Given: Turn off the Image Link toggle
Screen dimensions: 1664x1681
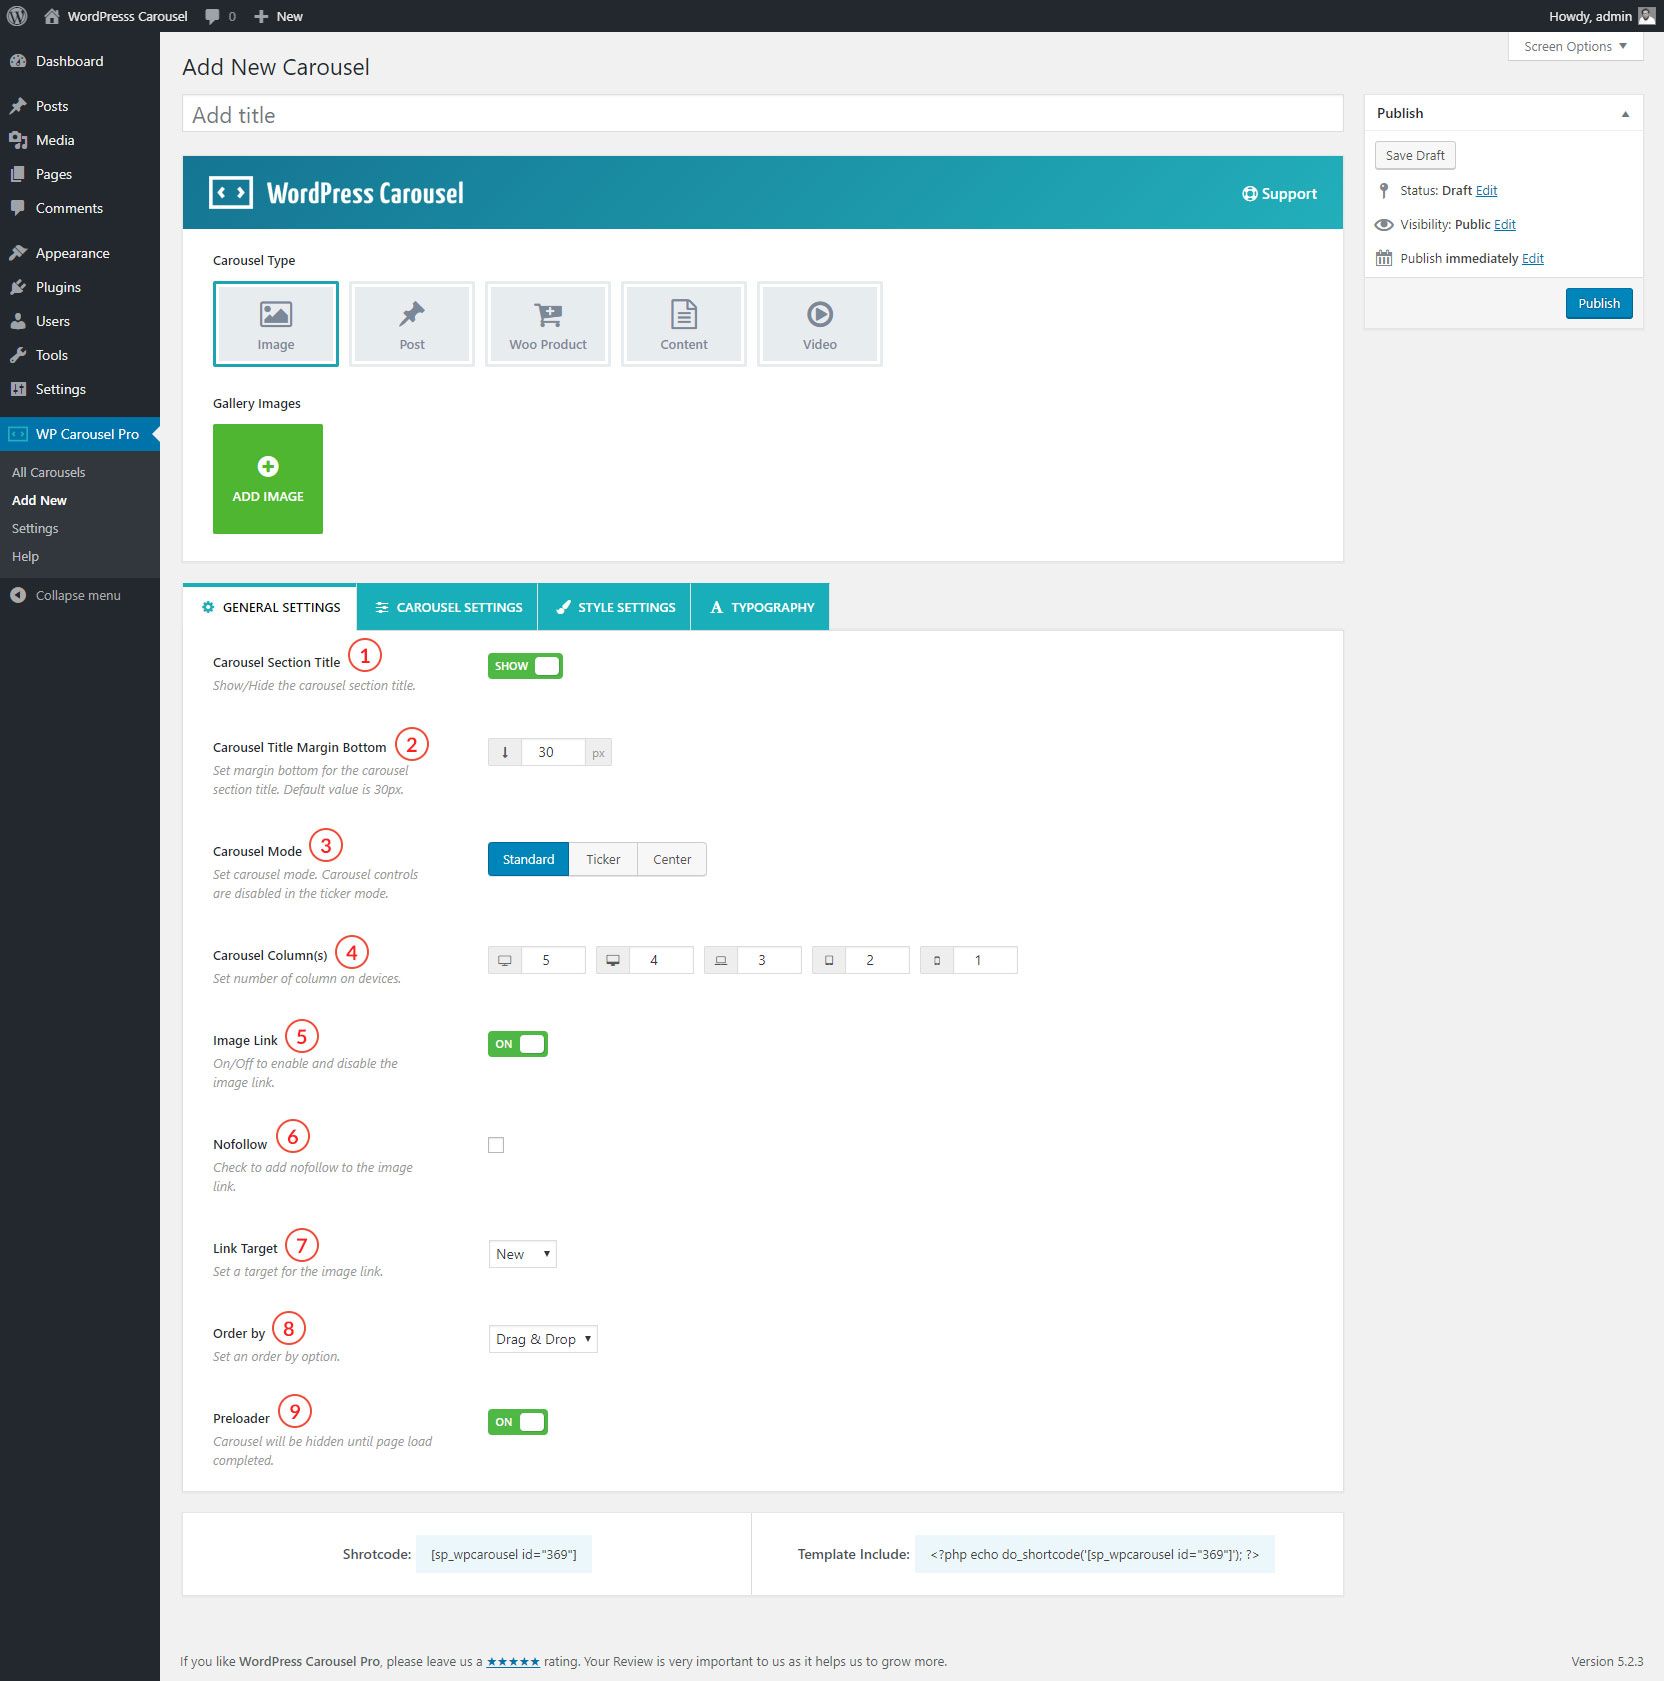Looking at the screenshot, I should pos(517,1044).
